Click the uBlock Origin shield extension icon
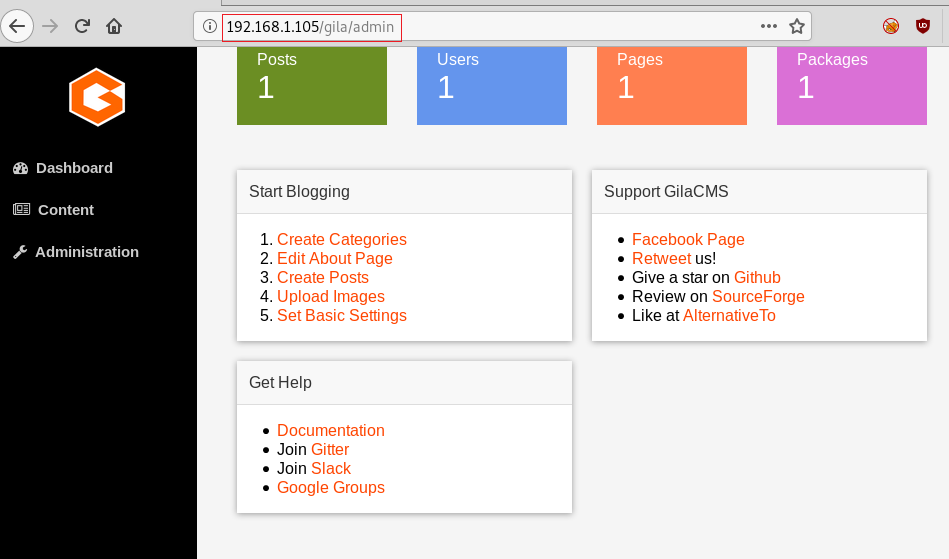This screenshot has width=949, height=559. 922,26
